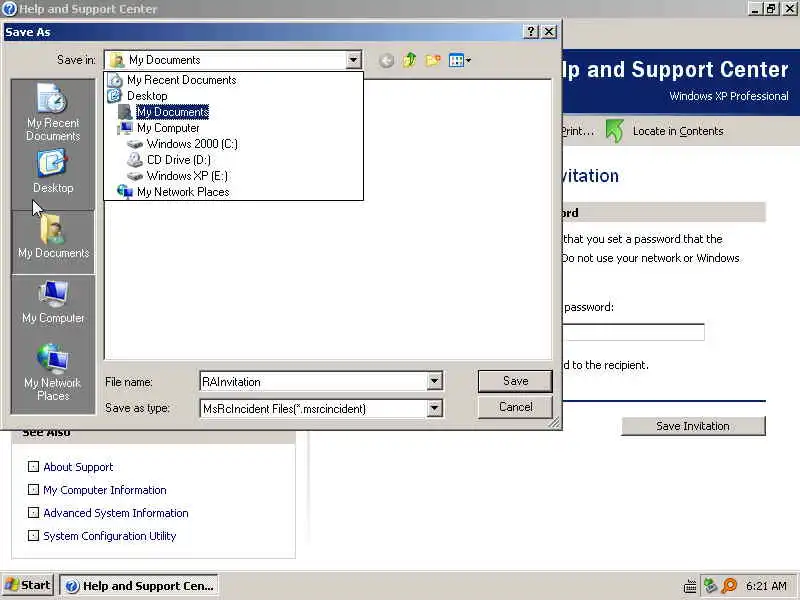Click the System Configuration Utility bullet icon
Image resolution: width=800 pixels, height=600 pixels.
[33, 536]
